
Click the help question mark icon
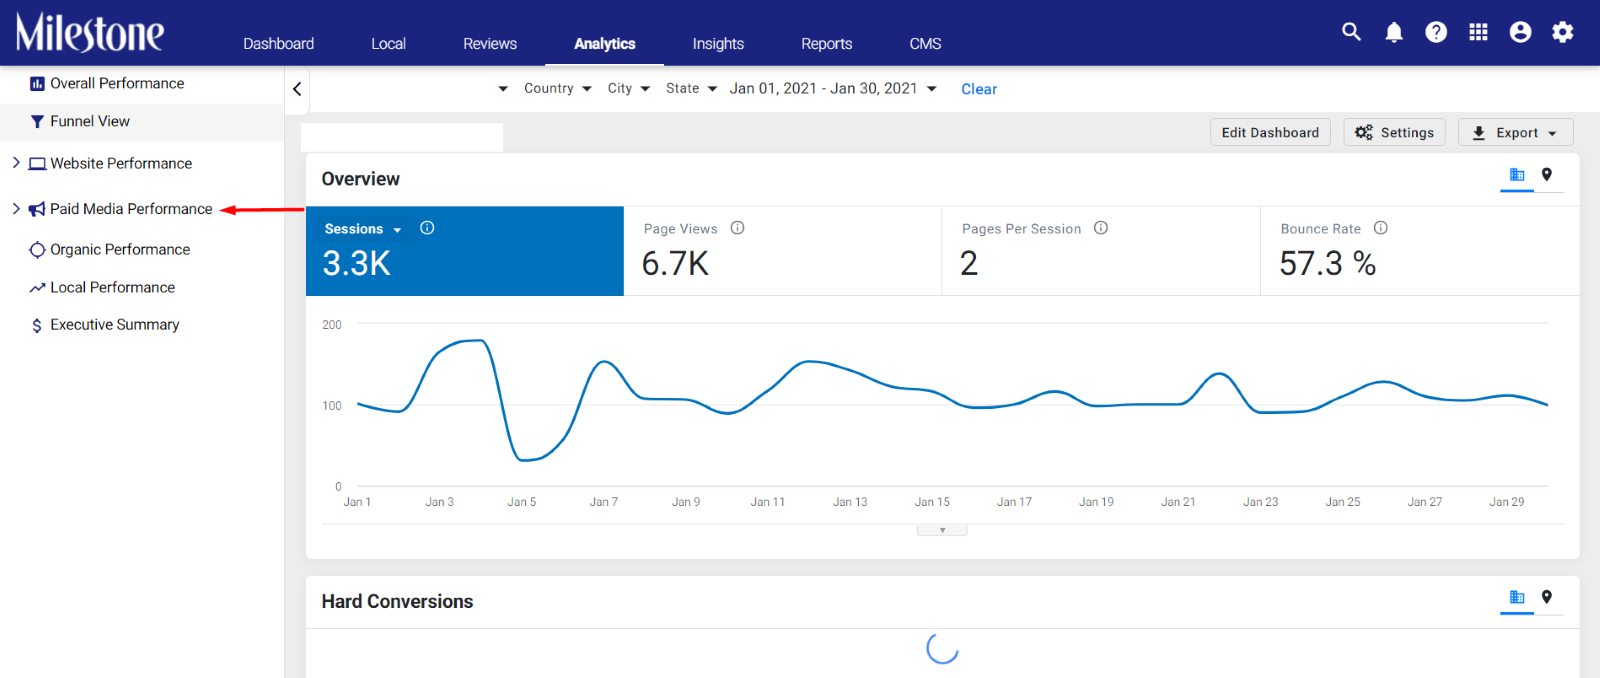pos(1436,32)
